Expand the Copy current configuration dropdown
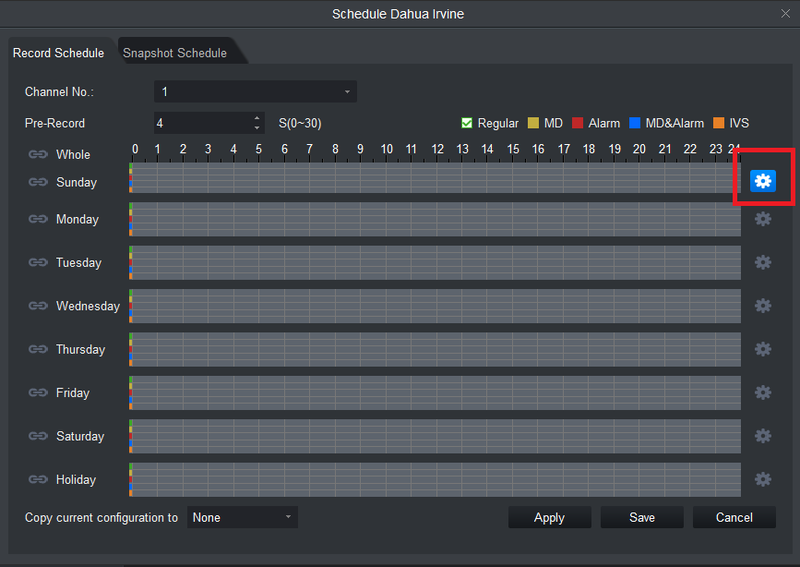This screenshot has height=567, width=800. click(242, 517)
